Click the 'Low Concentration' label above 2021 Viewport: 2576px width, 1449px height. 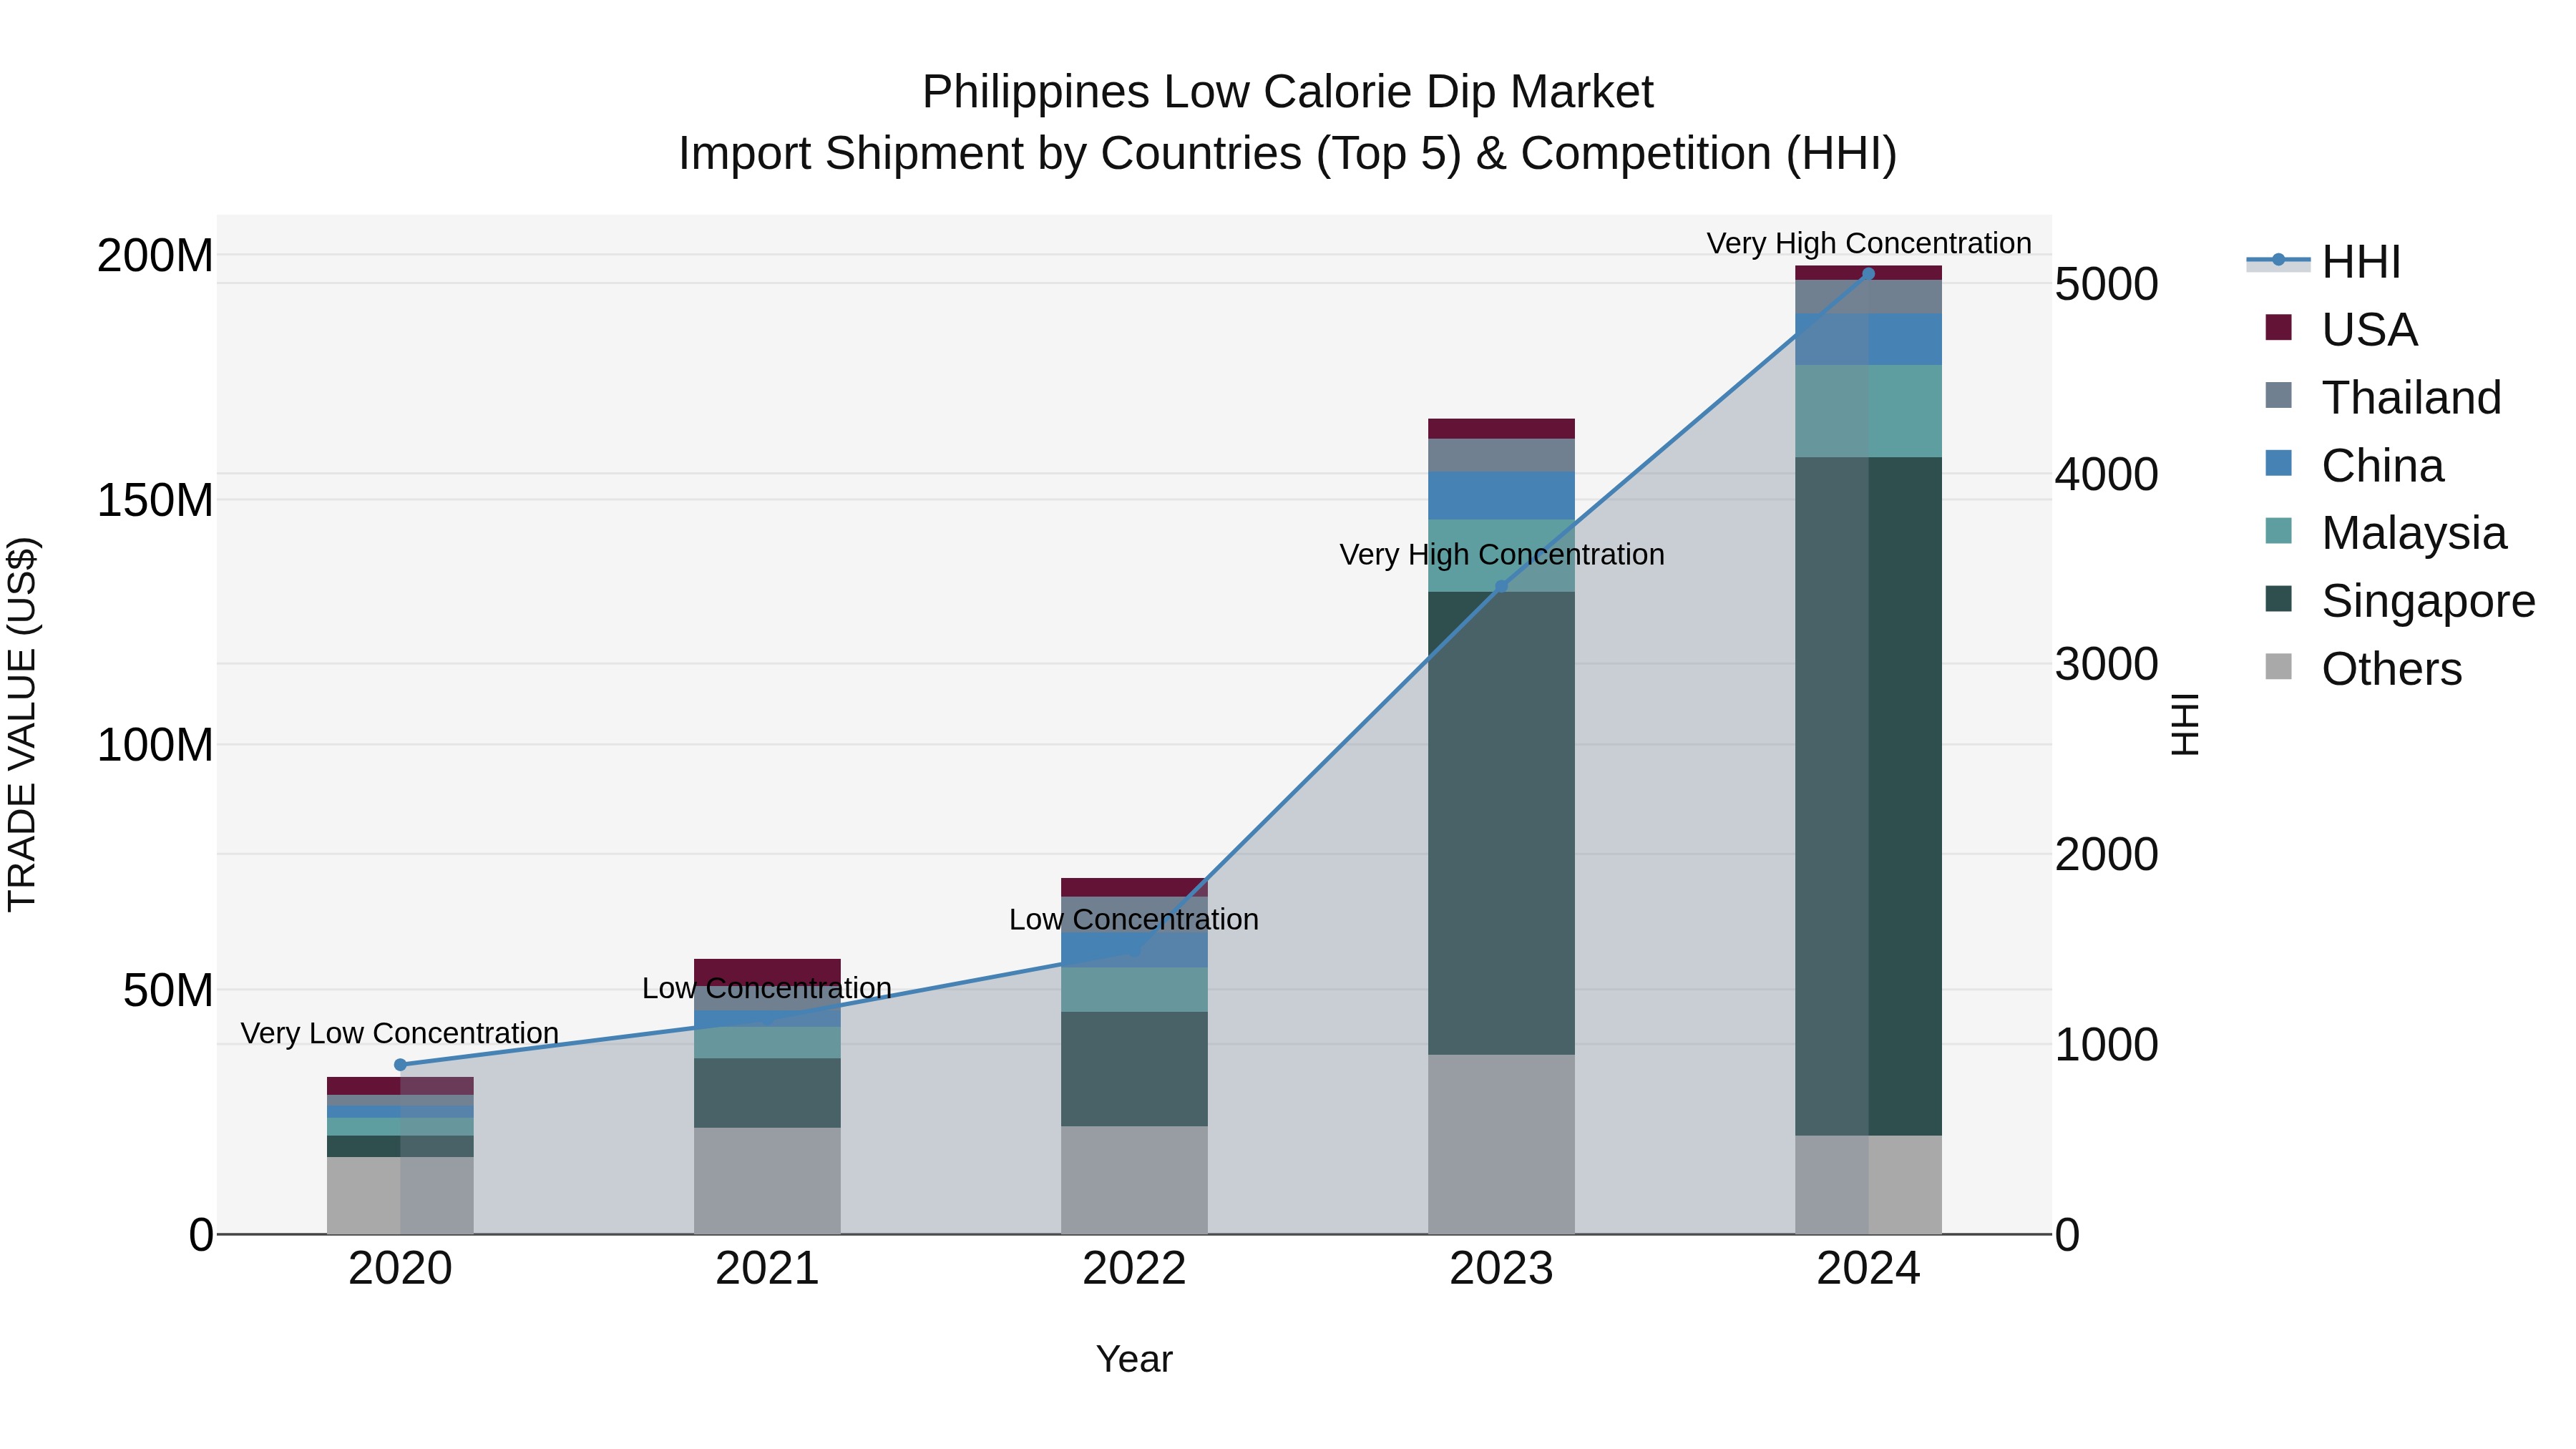(x=767, y=988)
